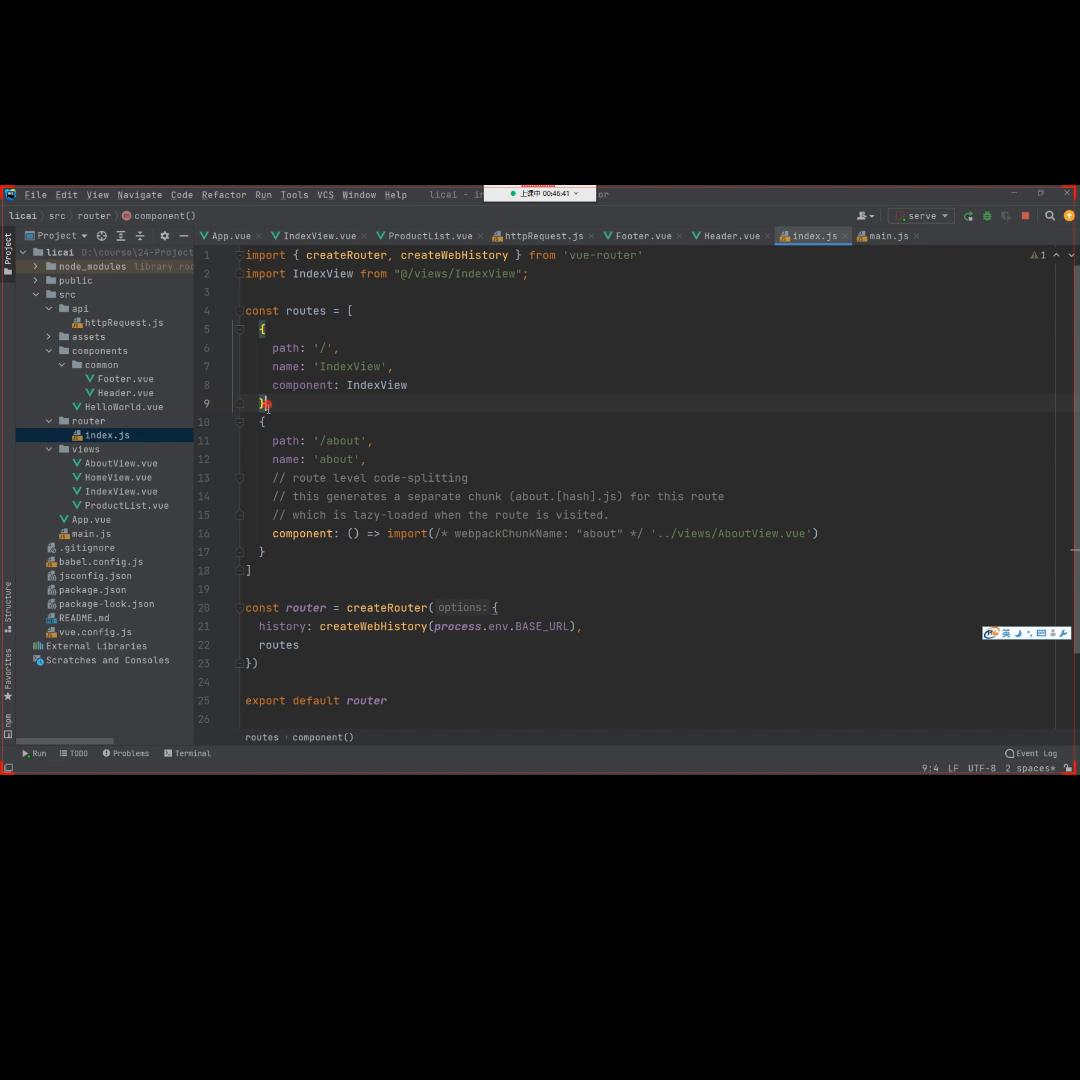Open Search Everywhere magnifier icon
The height and width of the screenshot is (1080, 1080).
click(1050, 216)
